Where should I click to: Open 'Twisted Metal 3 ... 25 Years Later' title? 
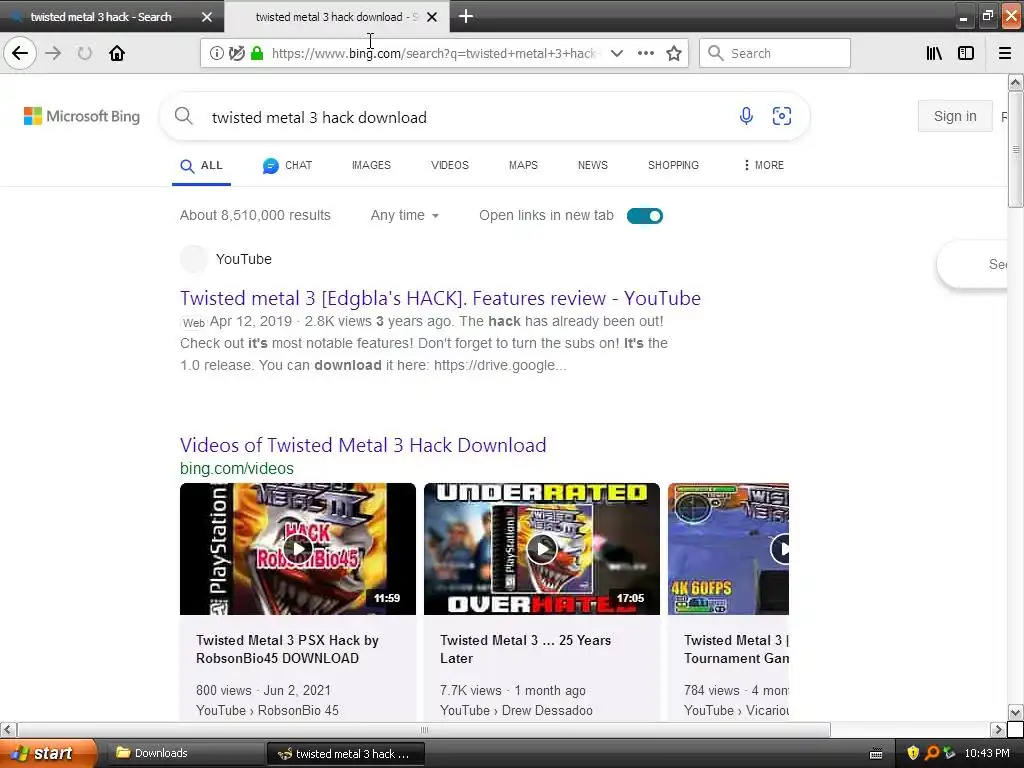526,649
